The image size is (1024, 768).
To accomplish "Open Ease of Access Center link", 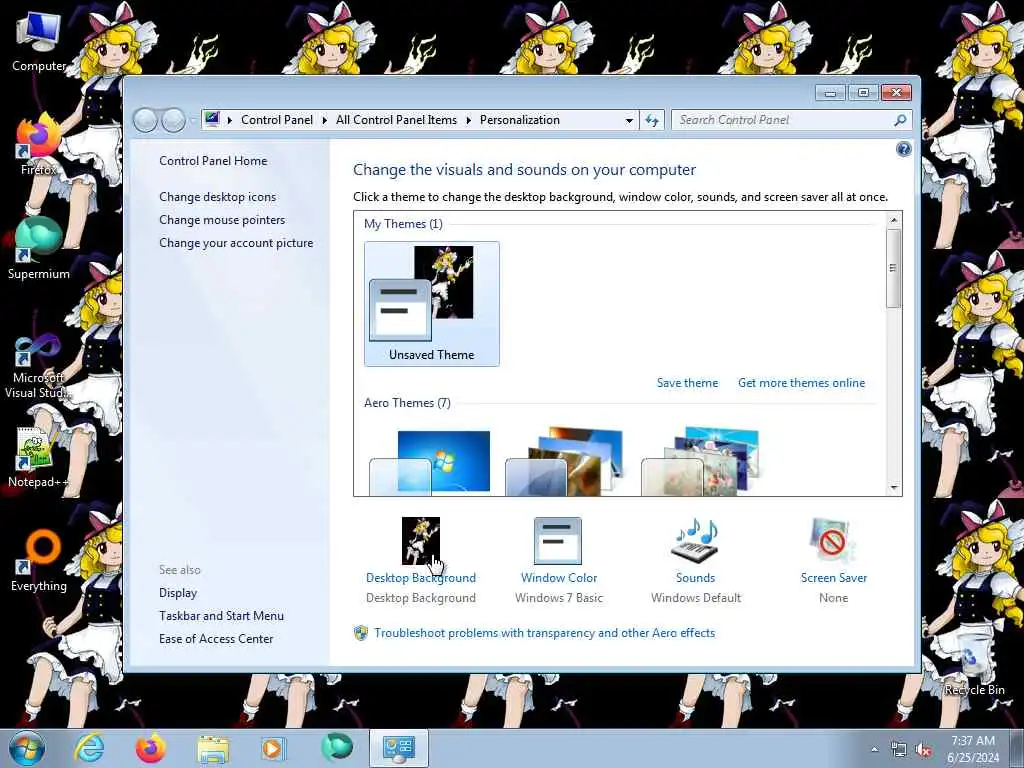I will point(216,639).
